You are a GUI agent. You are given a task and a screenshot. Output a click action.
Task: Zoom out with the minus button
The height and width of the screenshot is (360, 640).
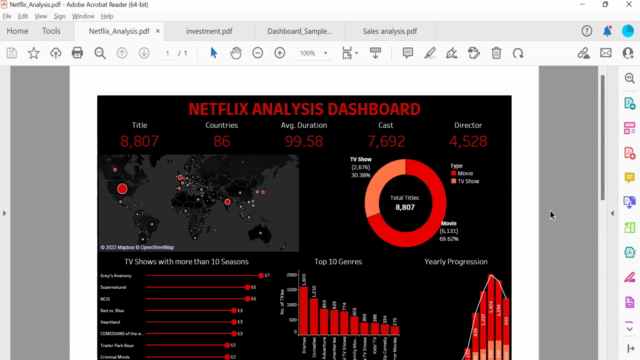click(258, 53)
